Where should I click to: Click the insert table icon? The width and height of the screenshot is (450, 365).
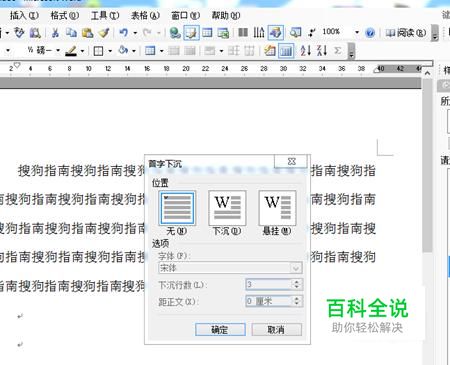[x=207, y=33]
